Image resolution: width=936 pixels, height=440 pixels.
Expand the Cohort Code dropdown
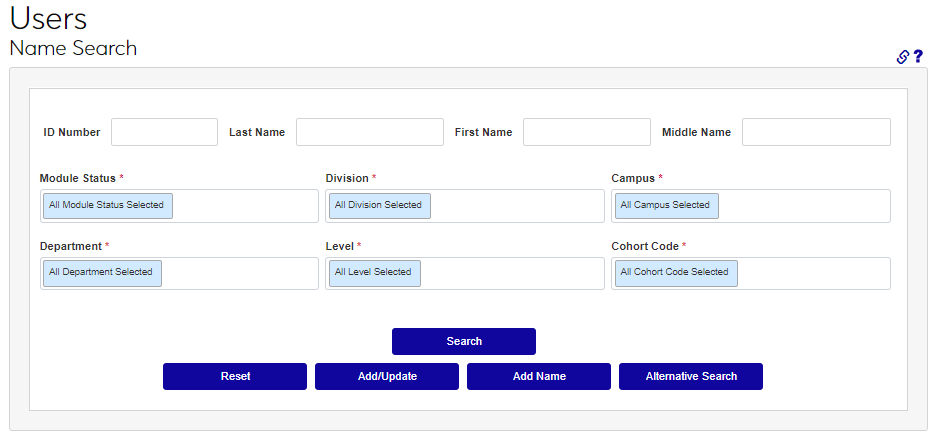tap(812, 273)
